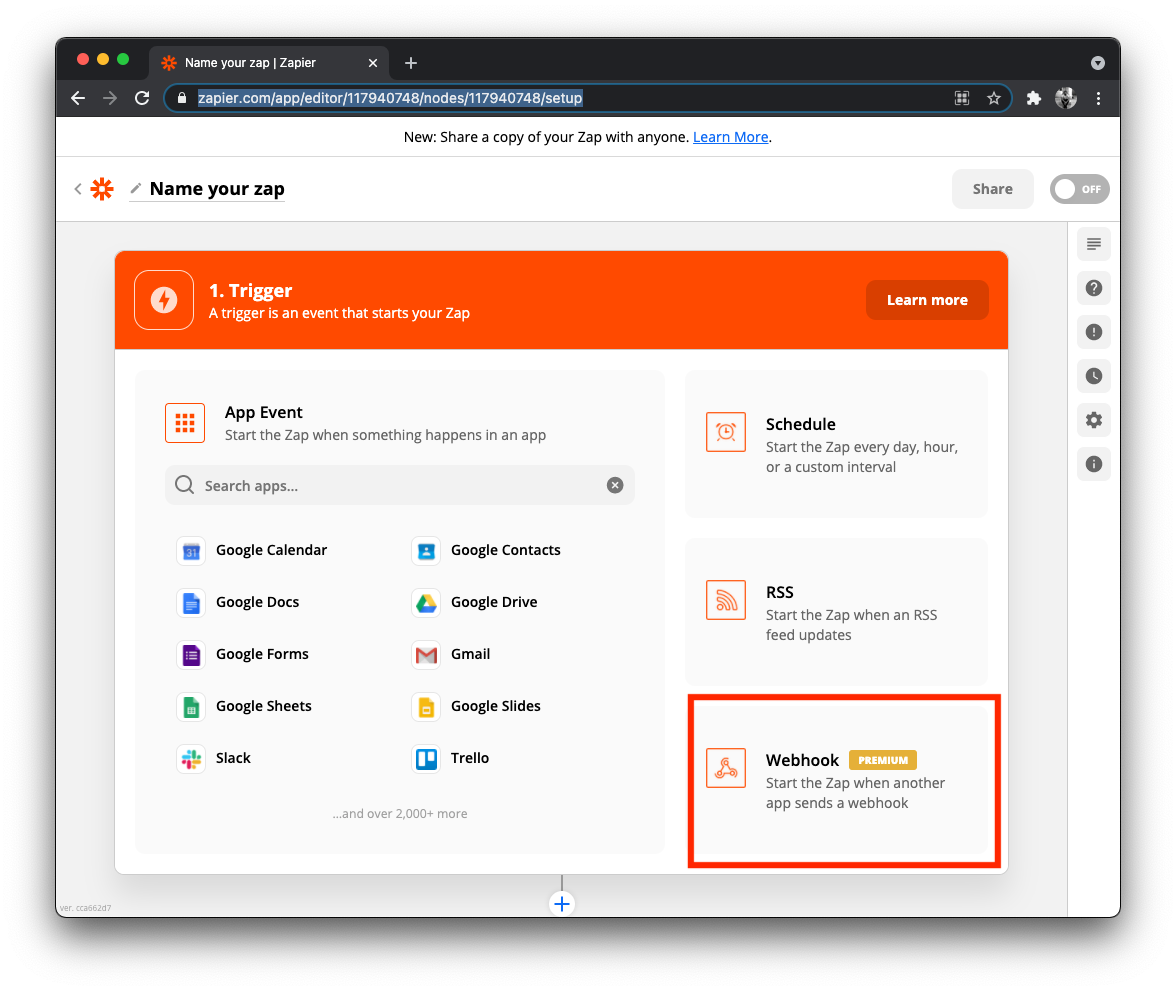Click the '...and over 2,000+ more' text
1176x991 pixels.
coord(400,813)
